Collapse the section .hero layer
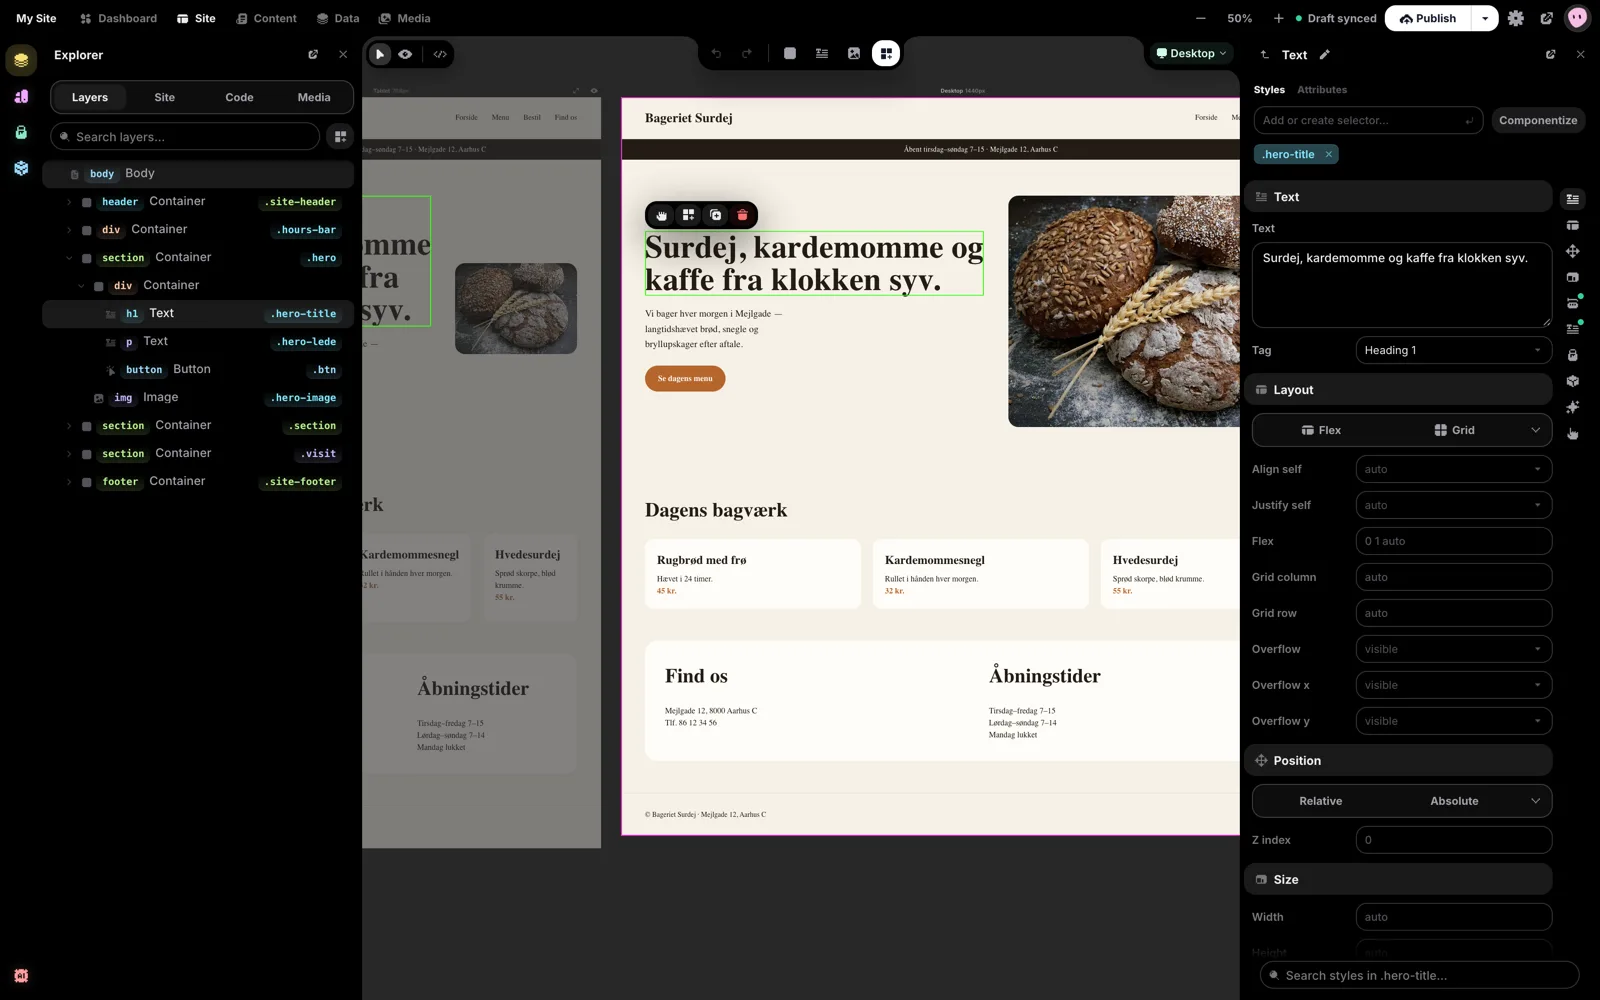The image size is (1600, 1000). click(x=69, y=258)
